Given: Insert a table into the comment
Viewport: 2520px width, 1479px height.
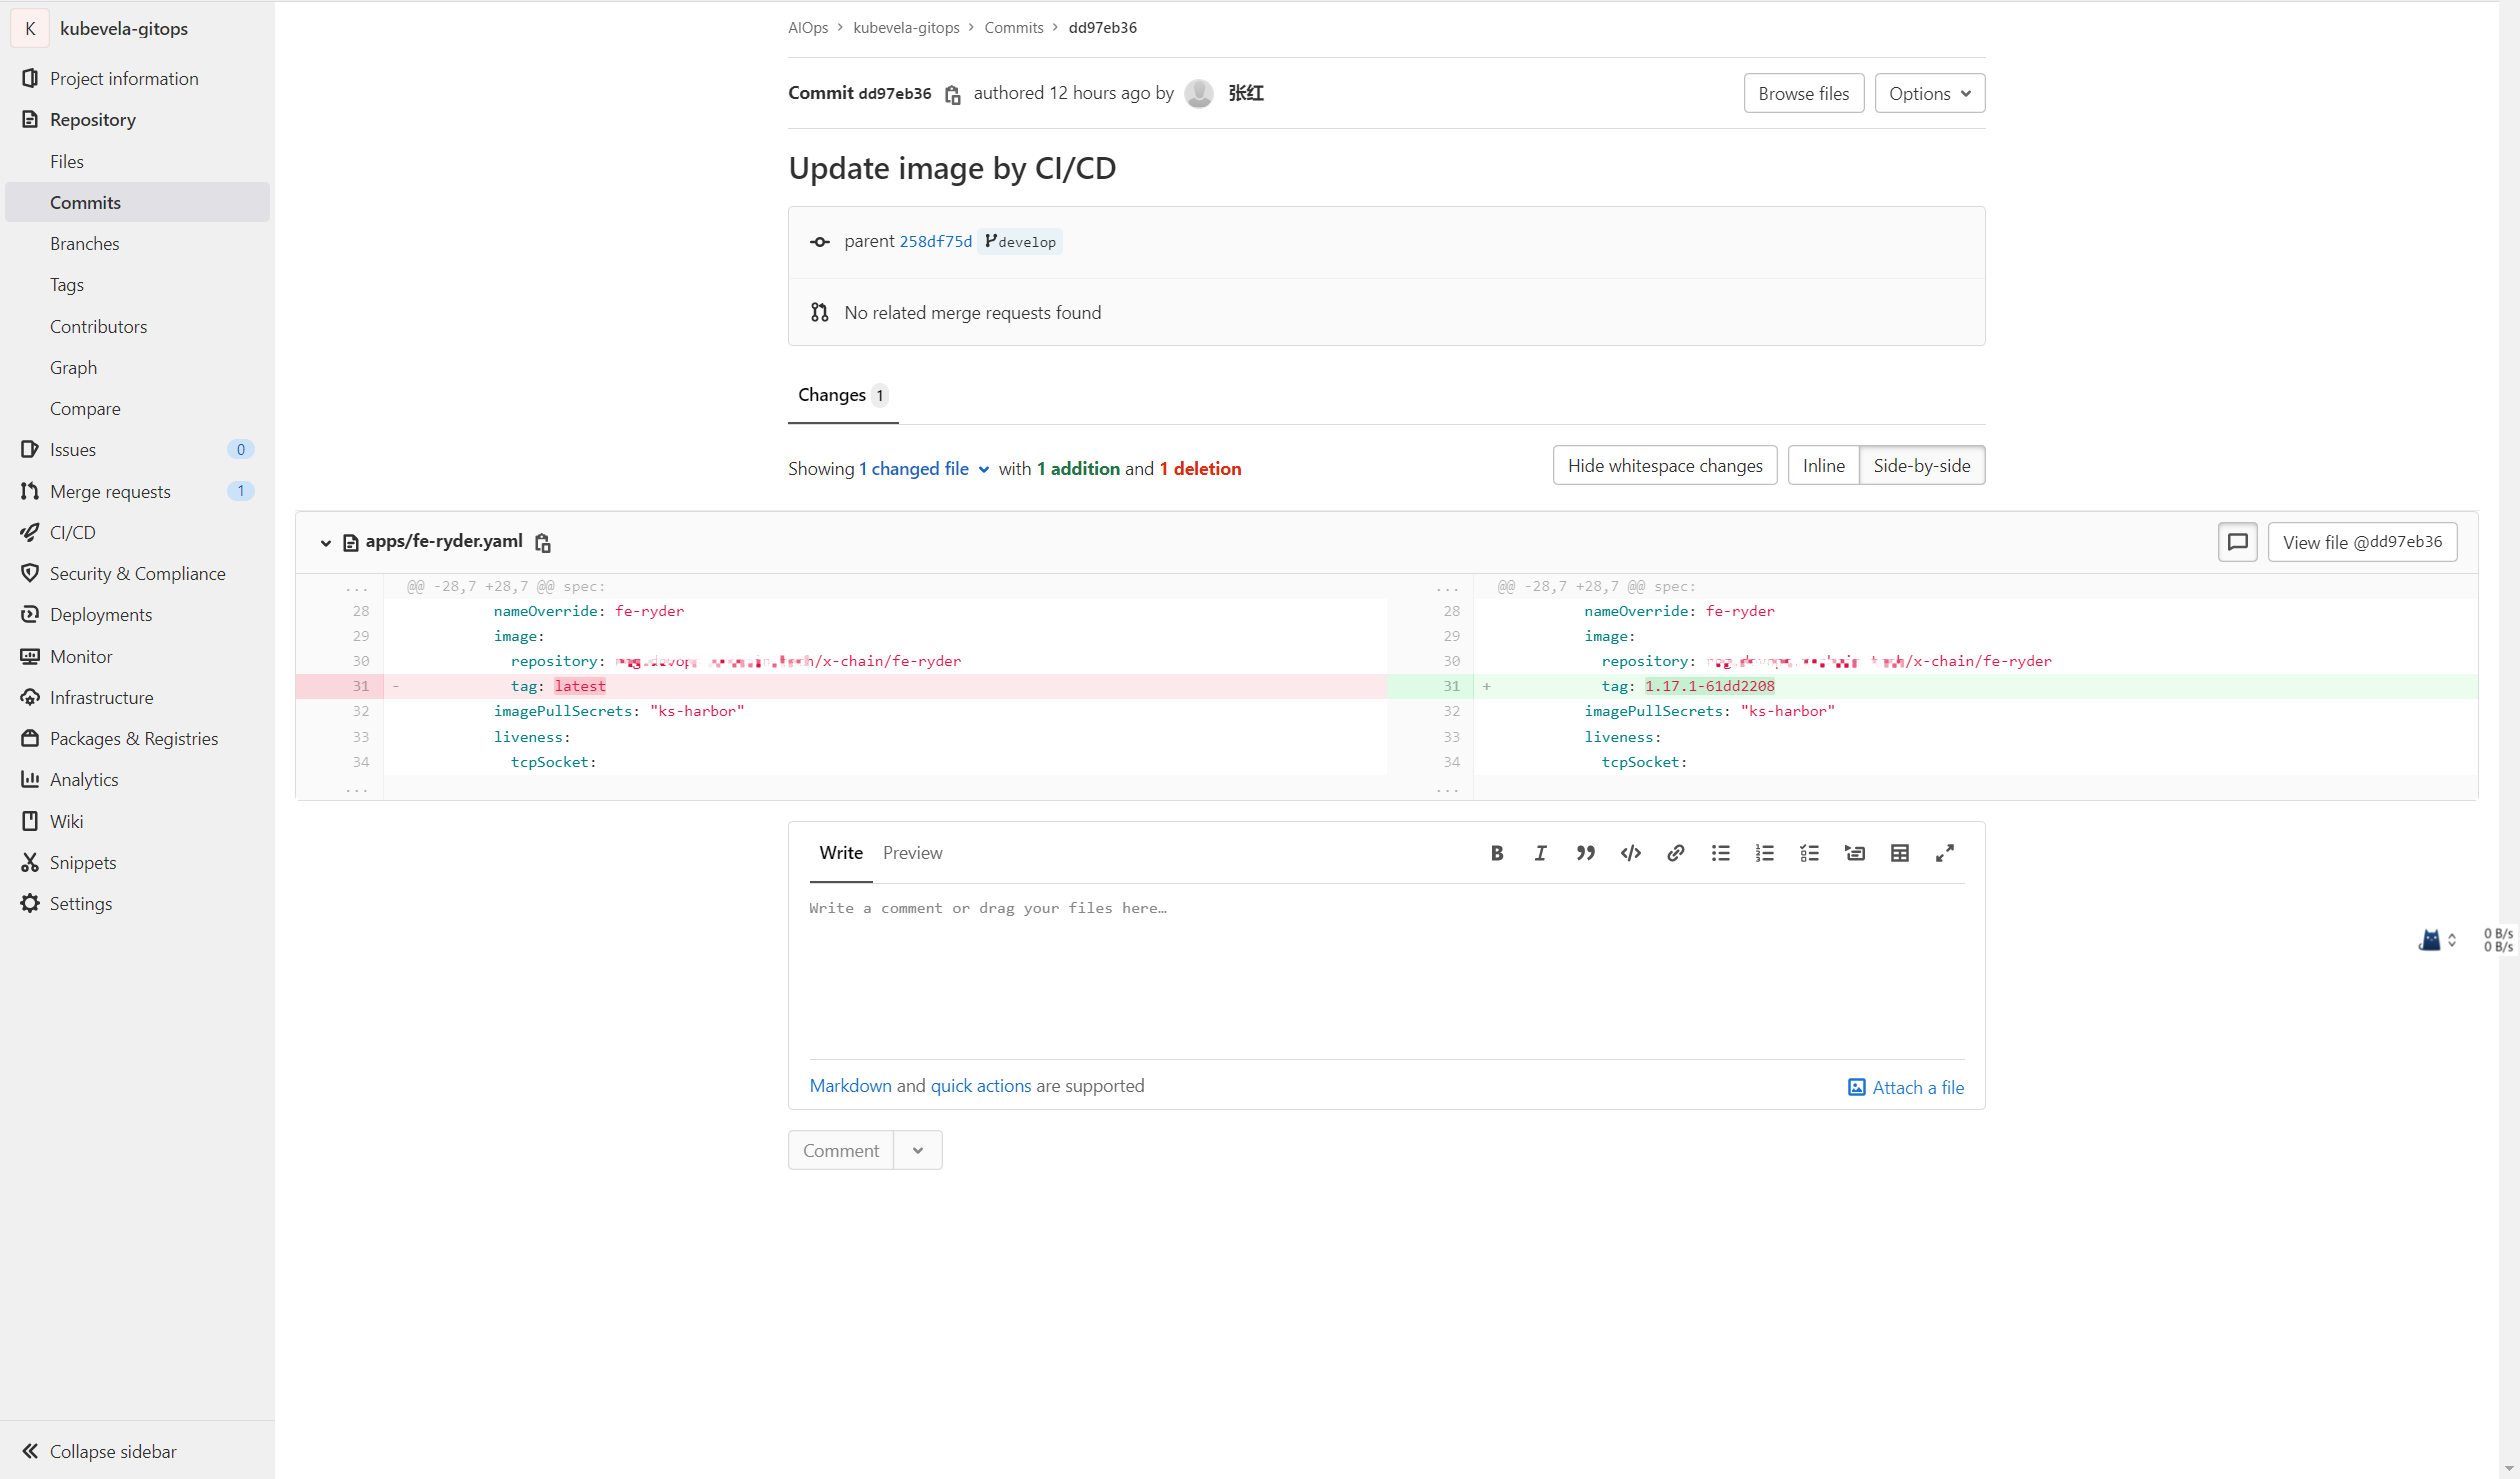Looking at the screenshot, I should tap(1899, 852).
